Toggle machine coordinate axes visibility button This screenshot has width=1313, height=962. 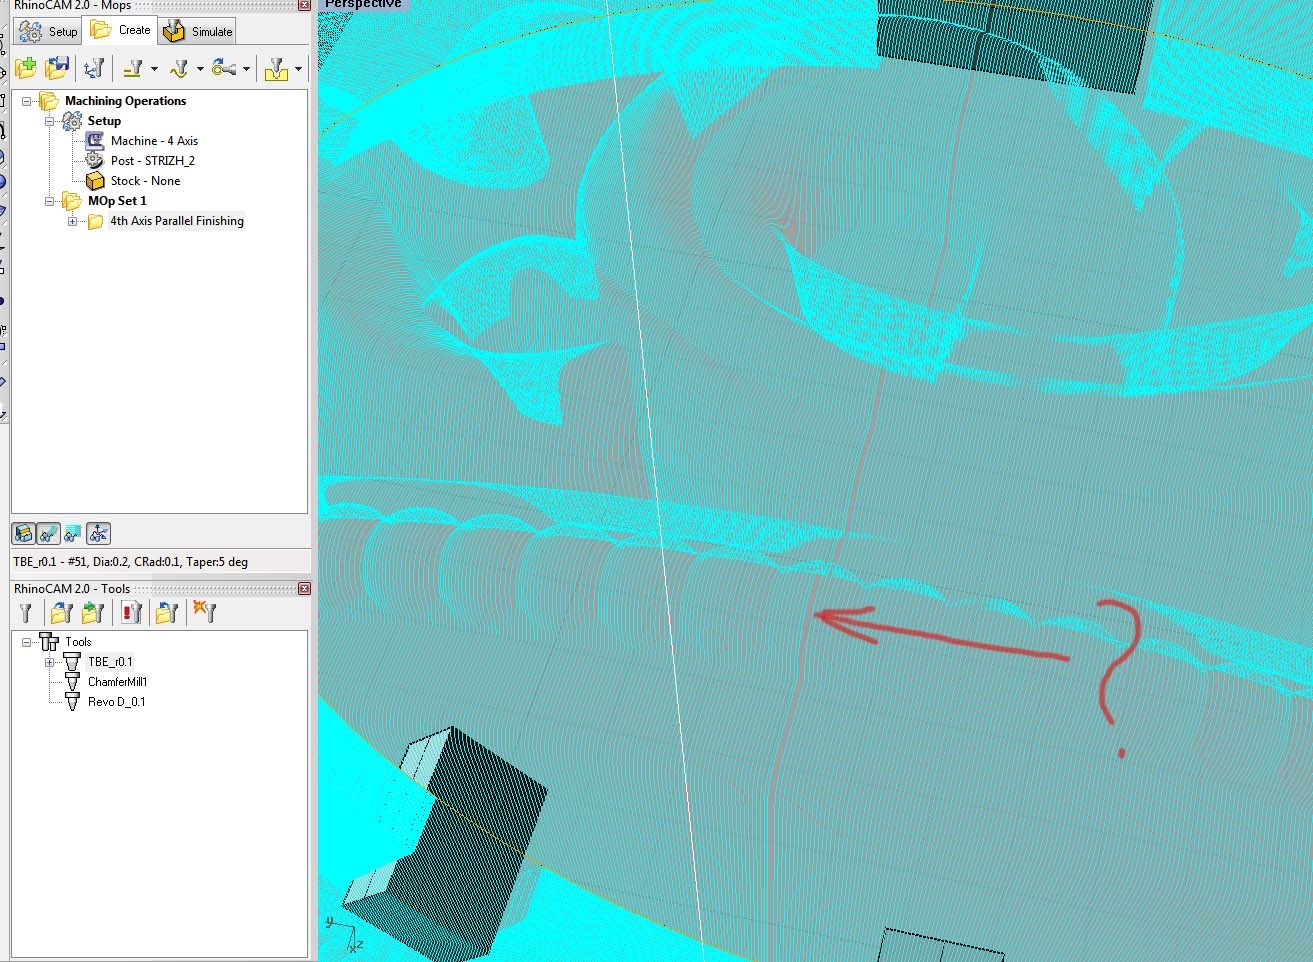(98, 534)
